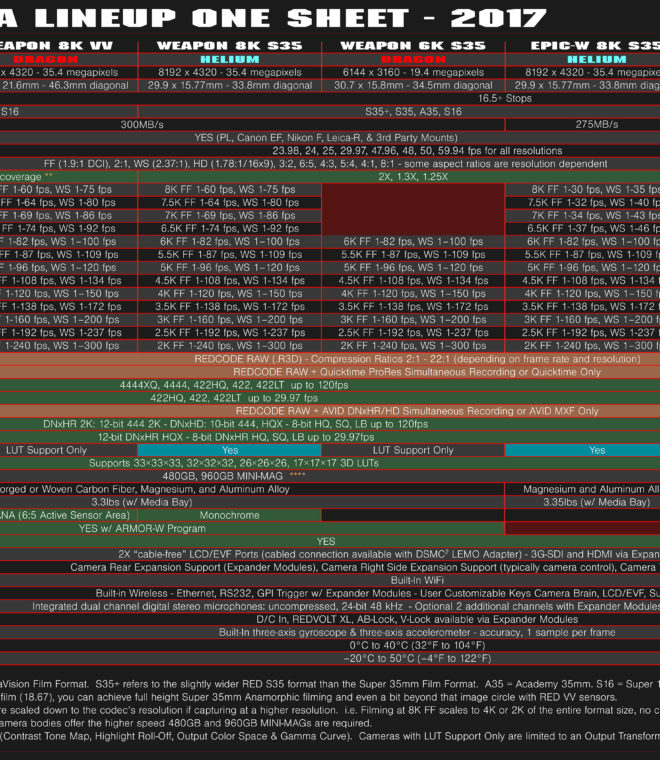
Task: Click '3.5K FF 1-138 fps' in WEAPON 8K S35 column
Action: [230, 307]
